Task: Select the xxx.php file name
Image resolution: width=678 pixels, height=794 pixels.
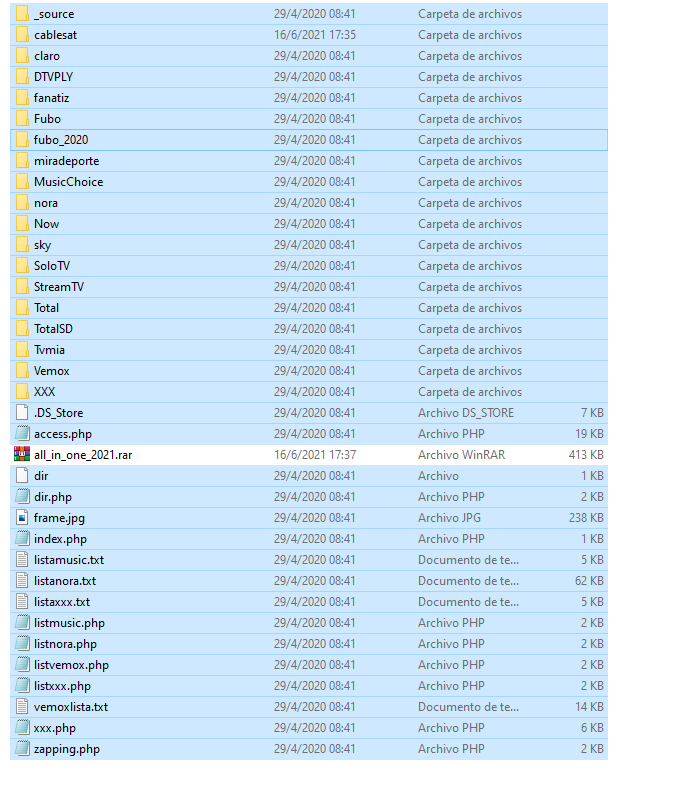Action: 54,728
